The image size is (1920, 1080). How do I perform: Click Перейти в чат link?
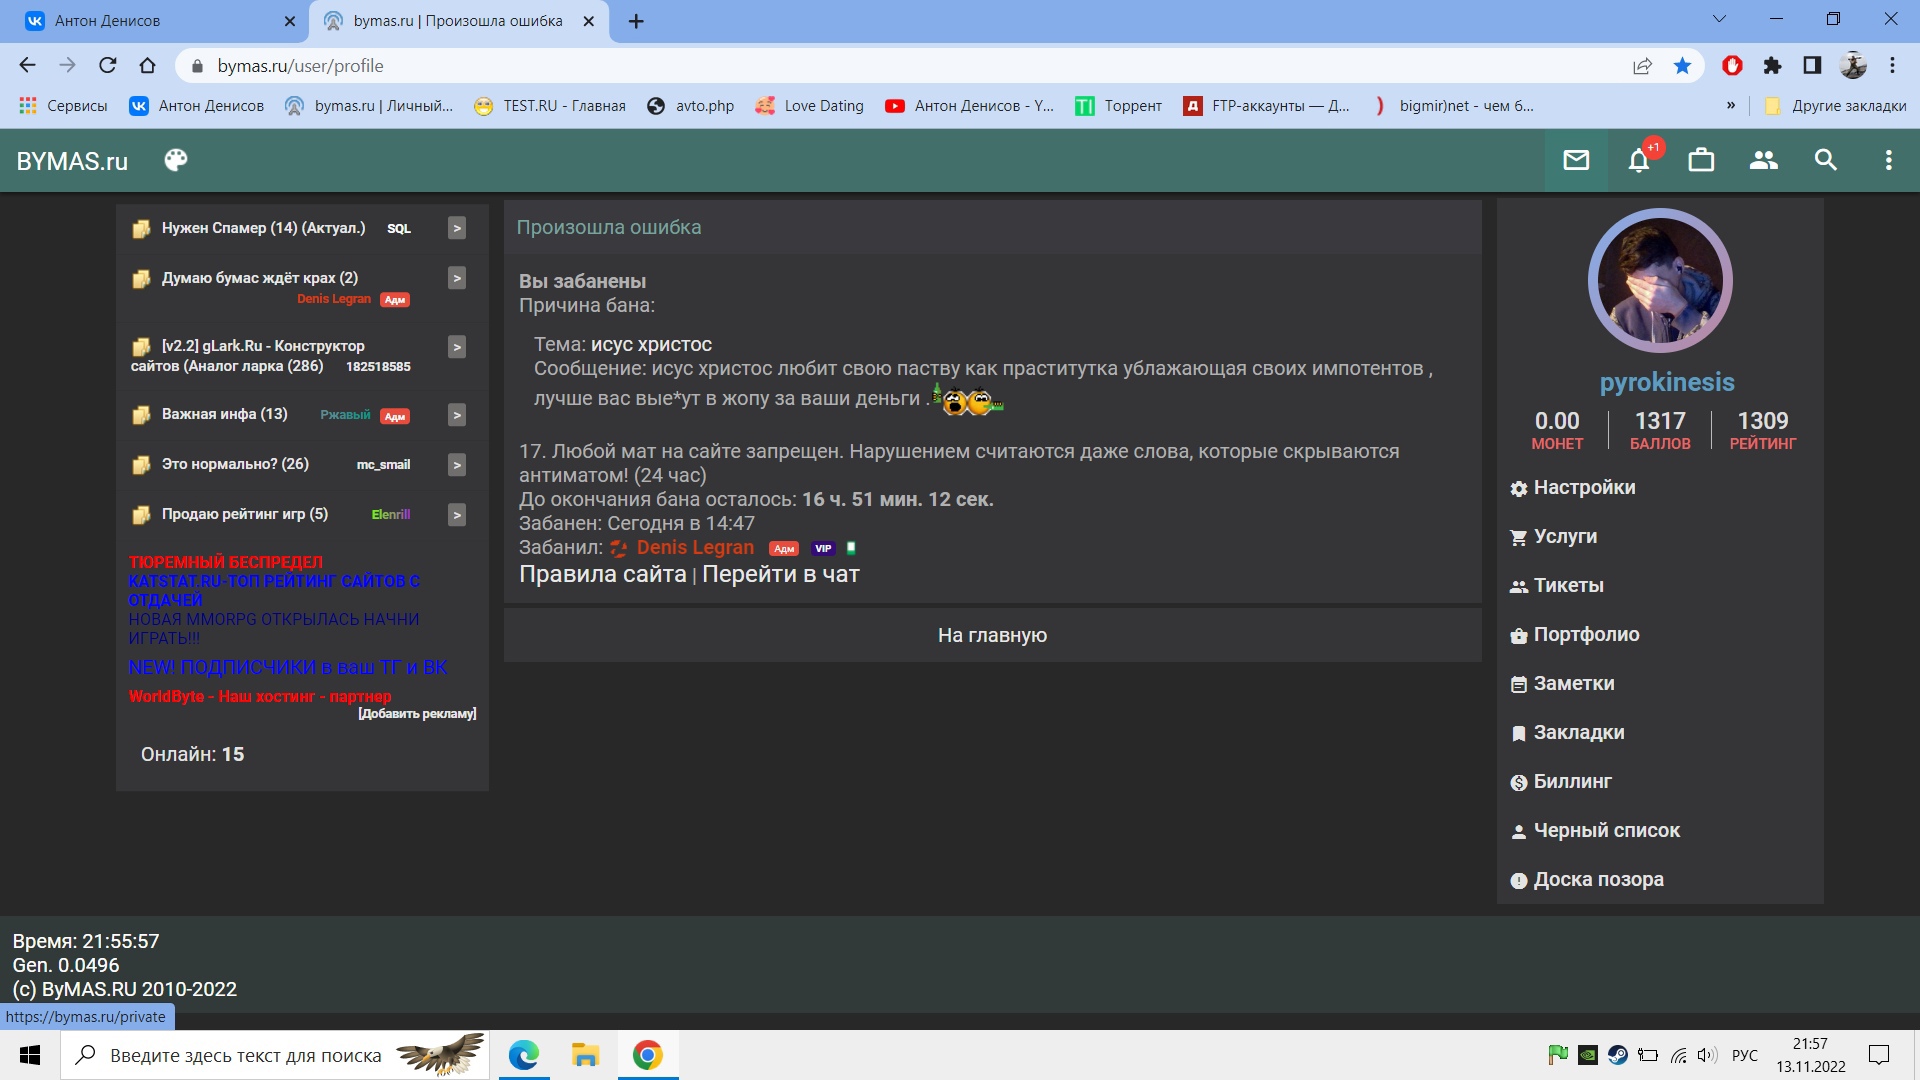tap(779, 574)
